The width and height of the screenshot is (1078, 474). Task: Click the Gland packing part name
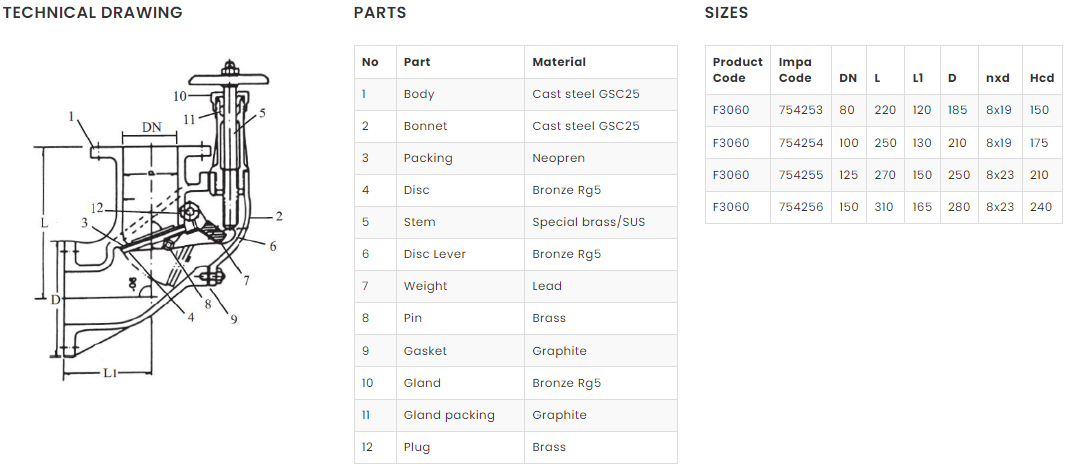(449, 415)
